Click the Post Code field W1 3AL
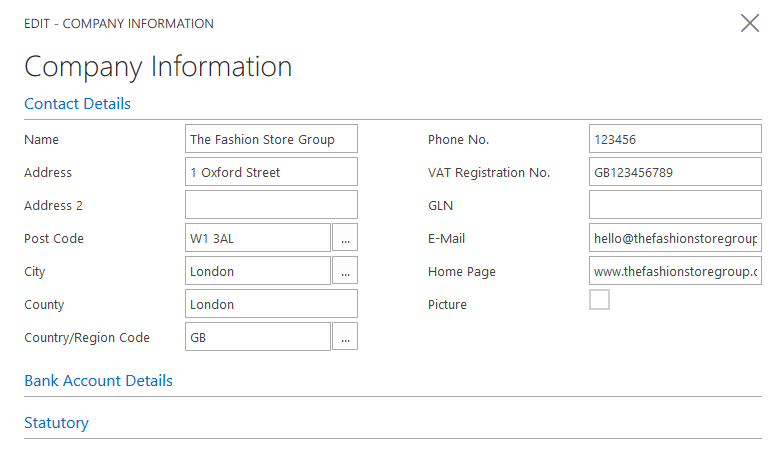 [257, 238]
